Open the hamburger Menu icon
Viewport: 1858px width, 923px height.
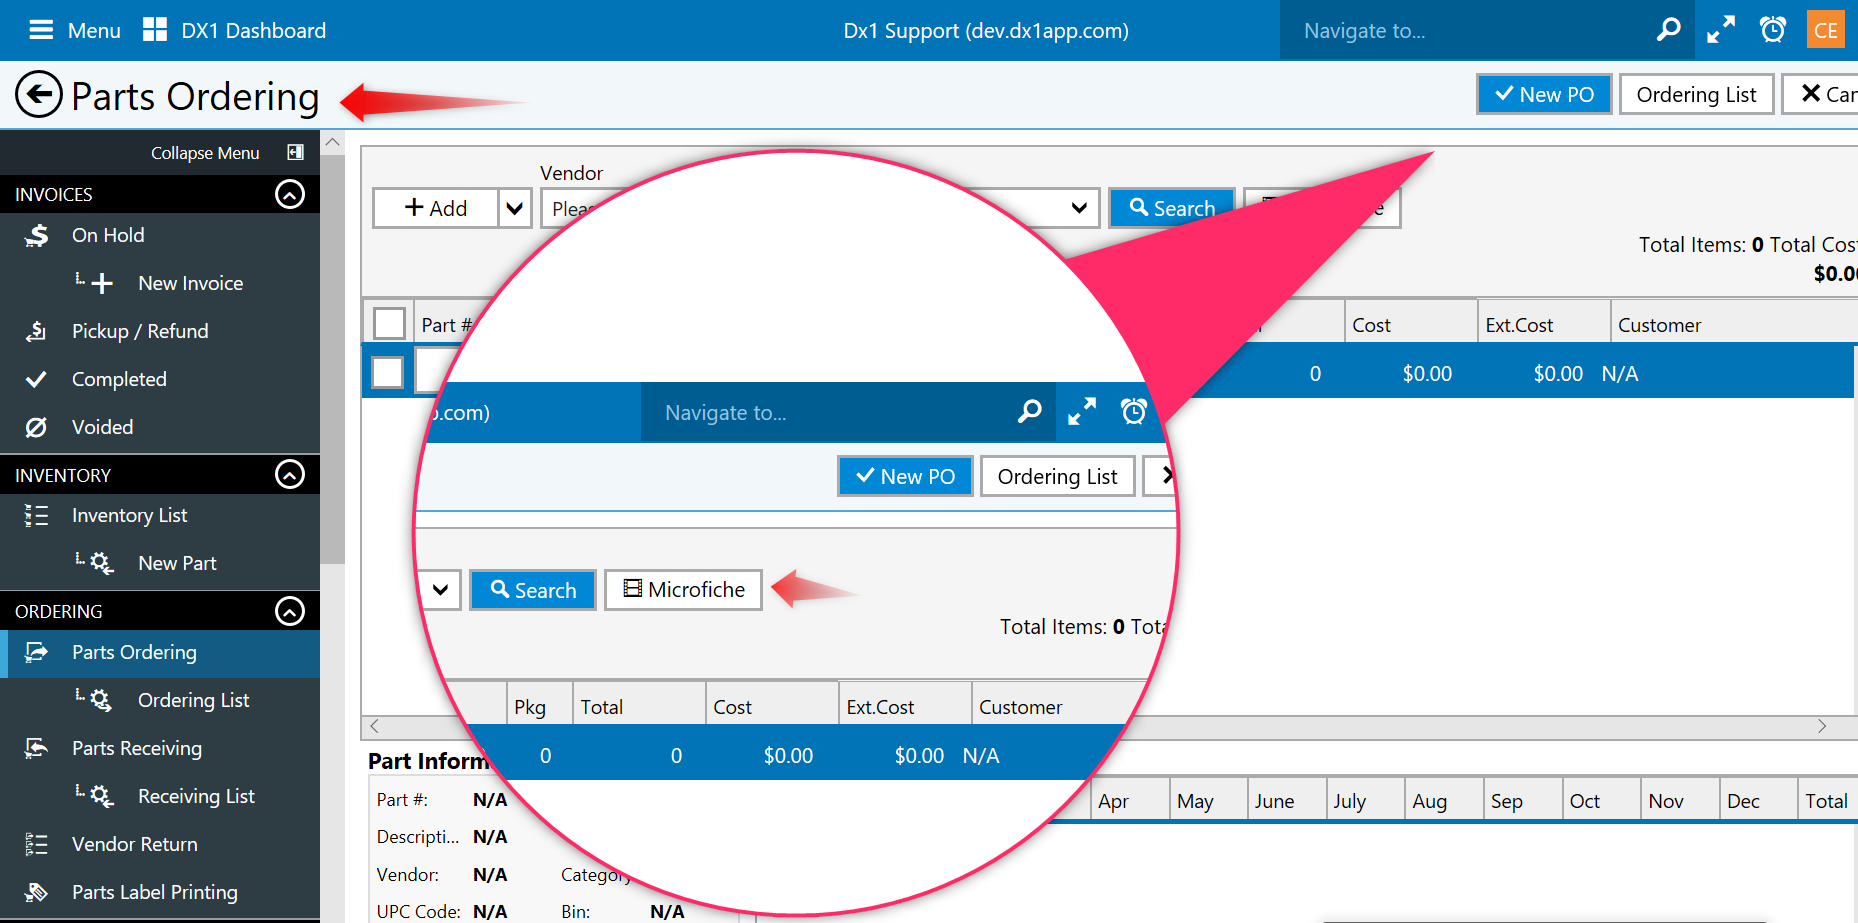(41, 30)
